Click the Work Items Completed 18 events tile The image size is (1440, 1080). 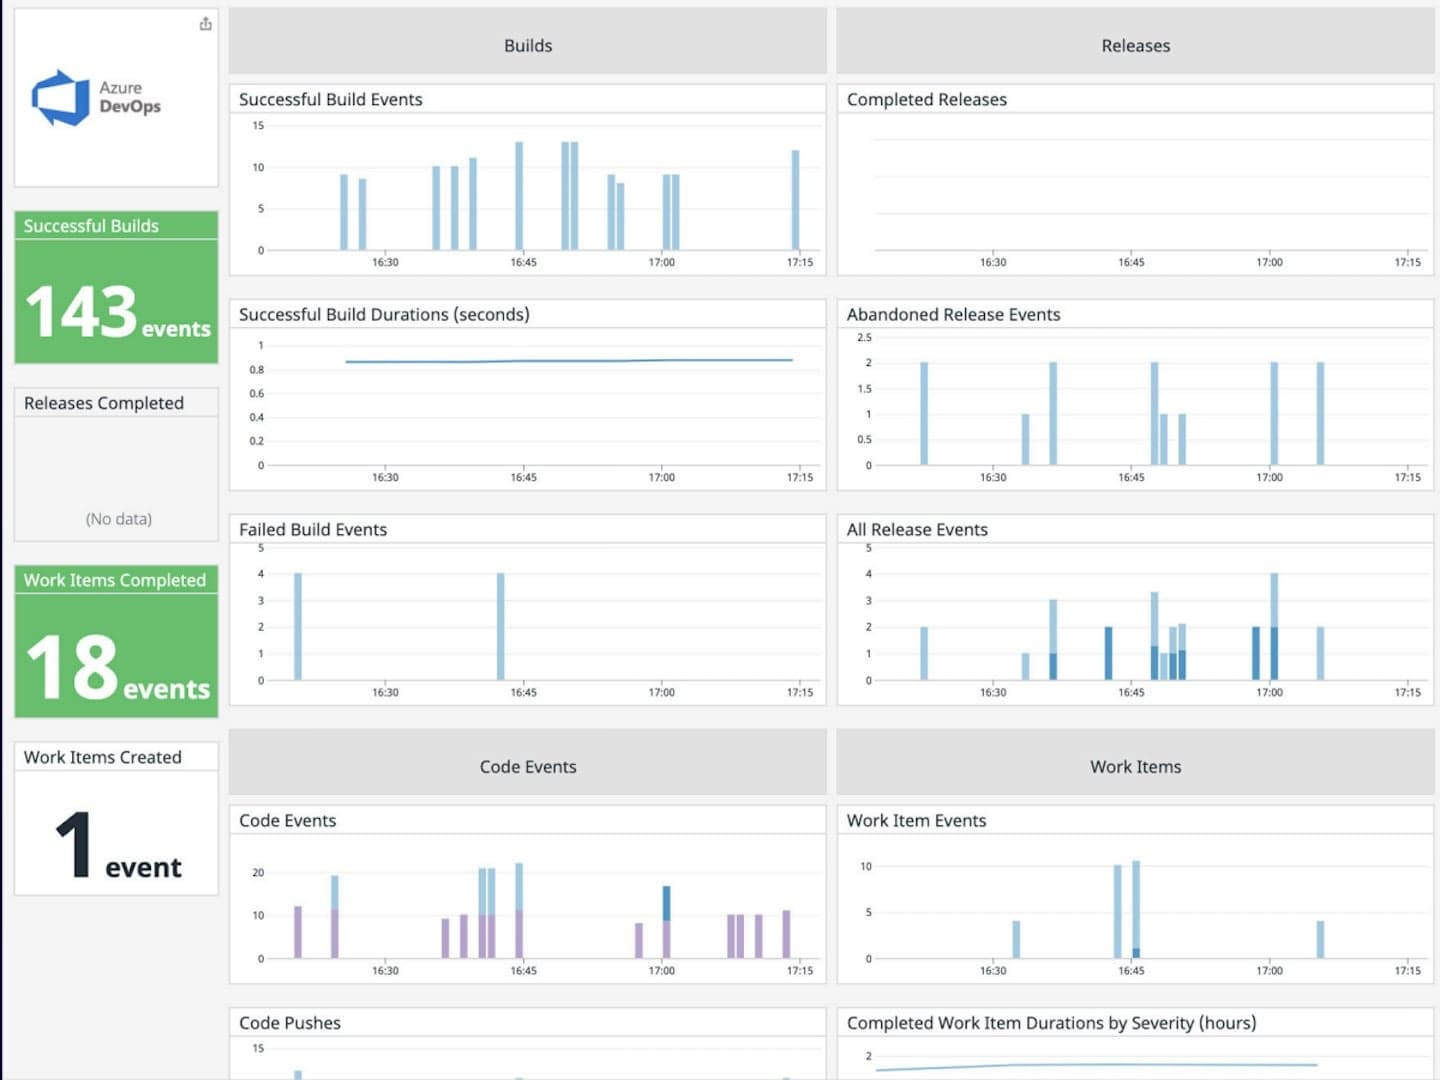click(x=115, y=640)
